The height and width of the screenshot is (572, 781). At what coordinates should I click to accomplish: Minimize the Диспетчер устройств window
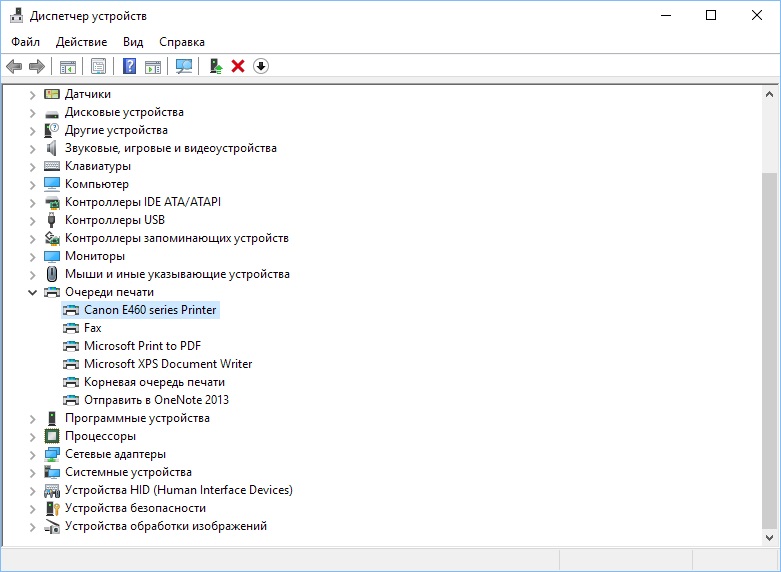tap(665, 15)
